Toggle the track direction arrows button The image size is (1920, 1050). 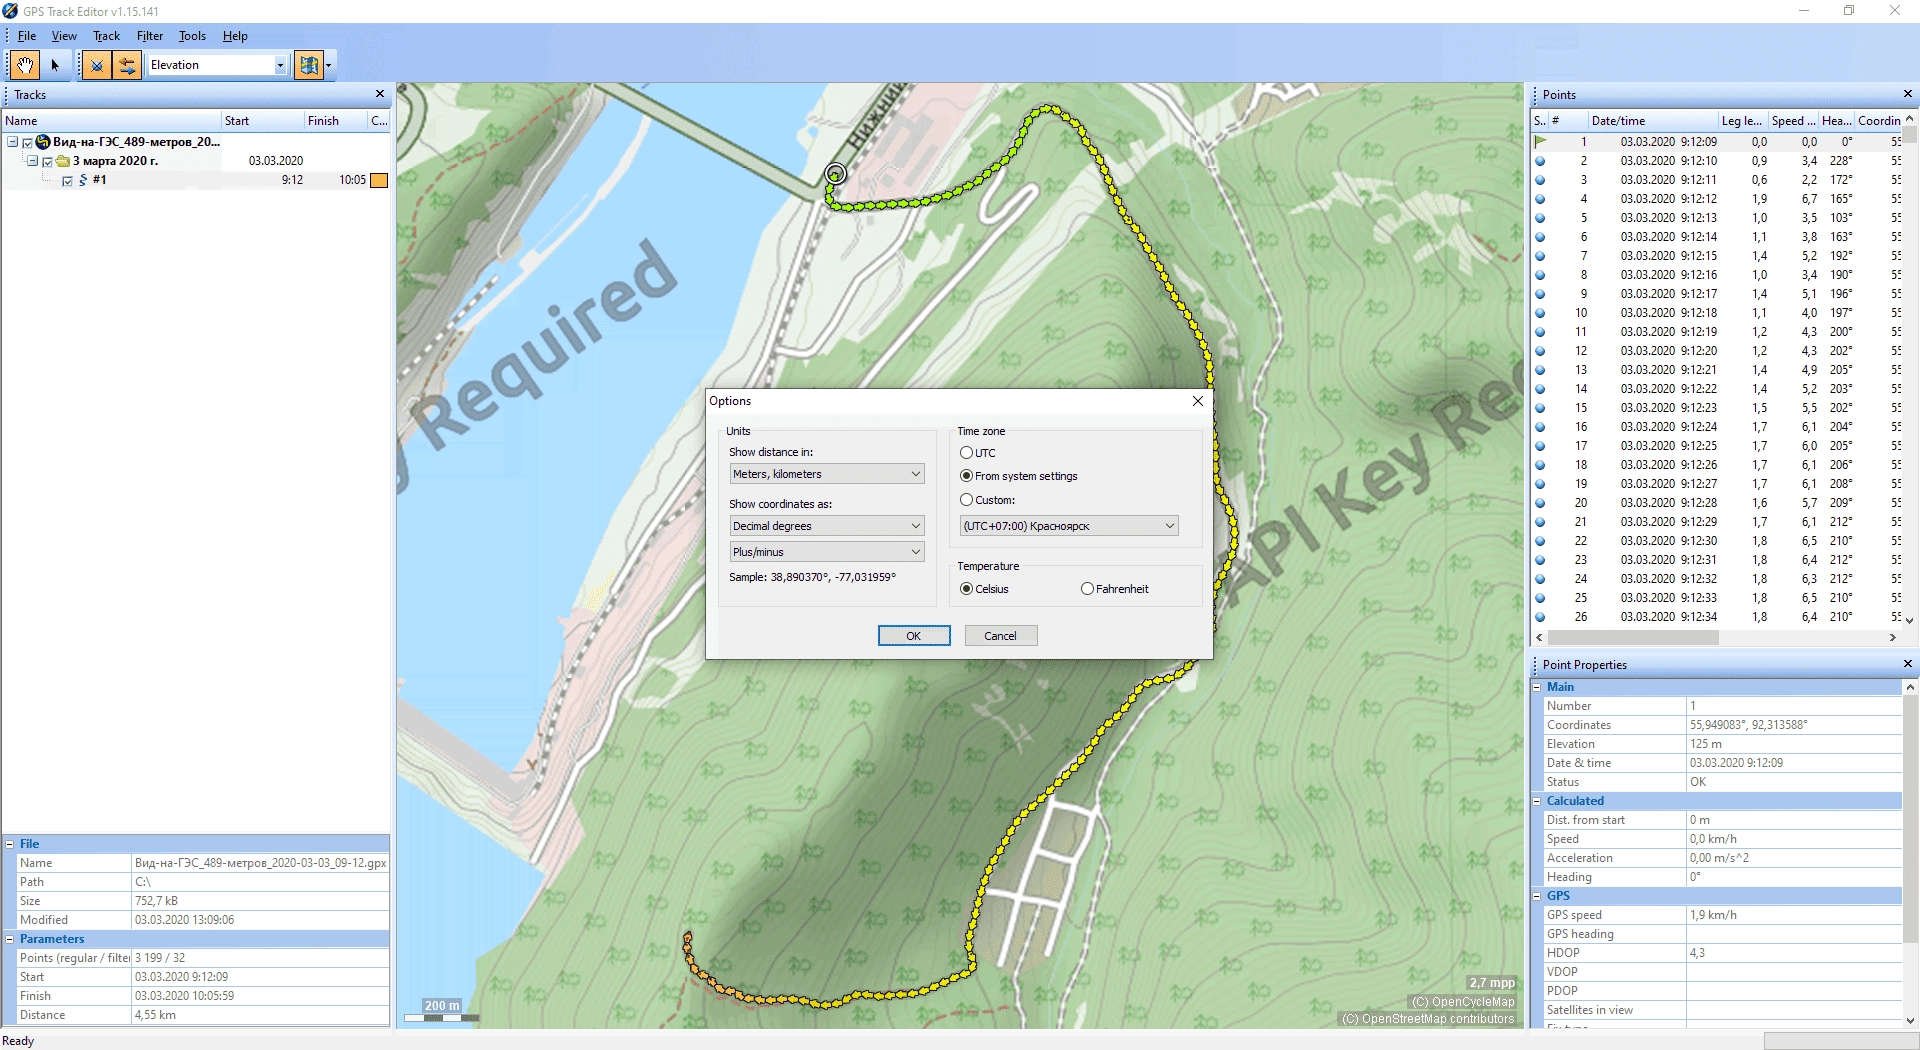[x=127, y=65]
